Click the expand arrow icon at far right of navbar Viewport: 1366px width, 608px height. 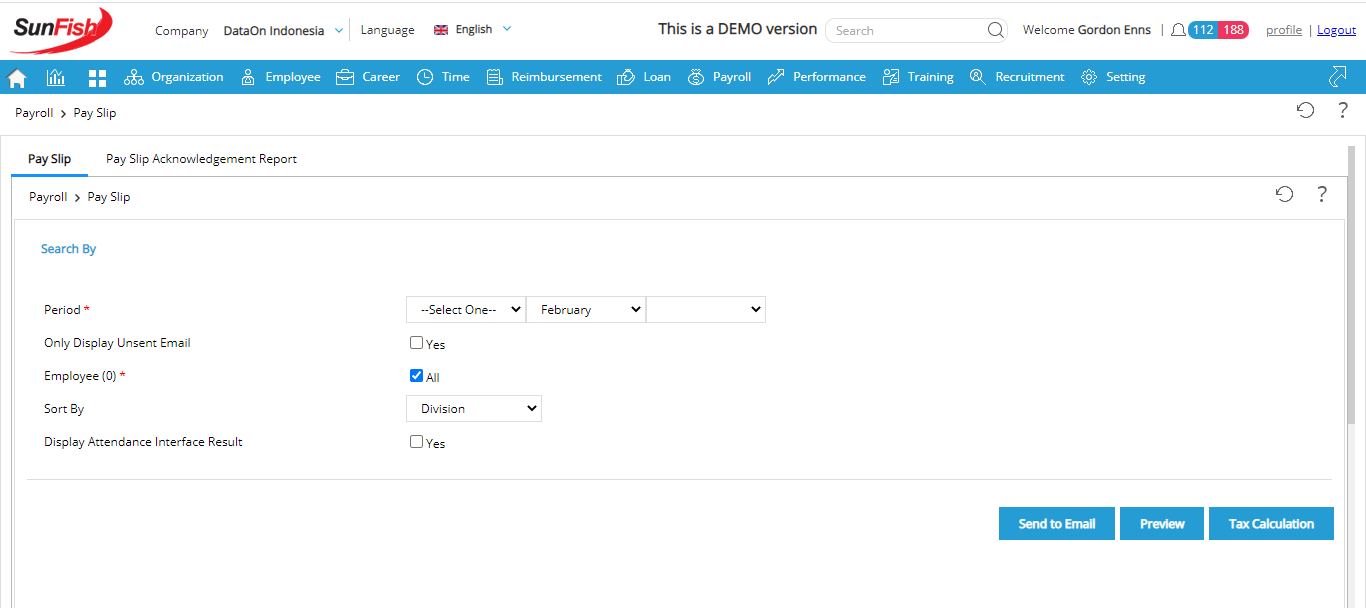click(x=1337, y=76)
